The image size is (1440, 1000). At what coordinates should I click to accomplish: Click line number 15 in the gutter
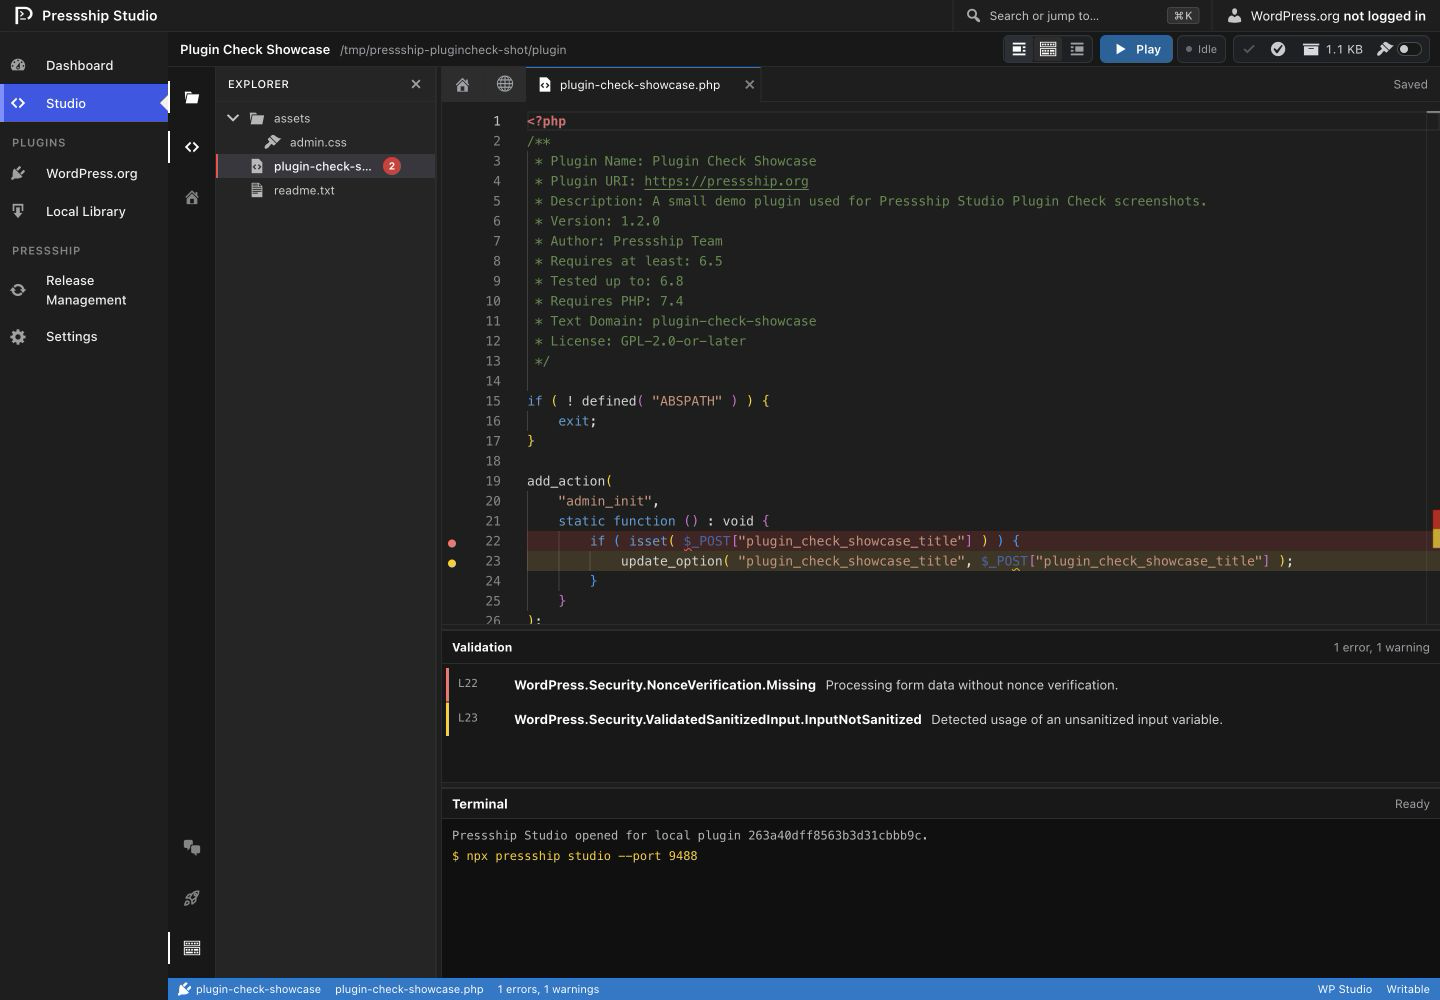coord(493,401)
